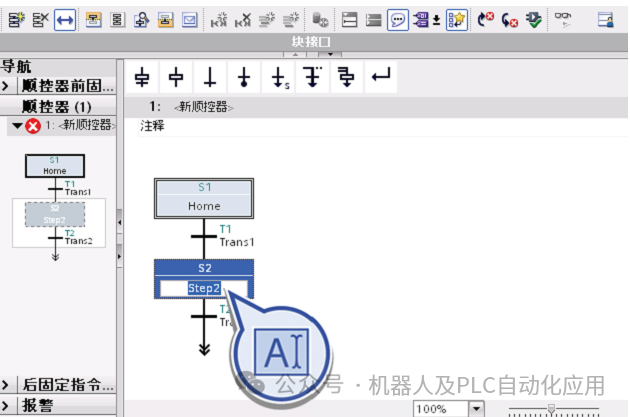Click the delete sequence icon
The image size is (630, 417).
coord(41,20)
